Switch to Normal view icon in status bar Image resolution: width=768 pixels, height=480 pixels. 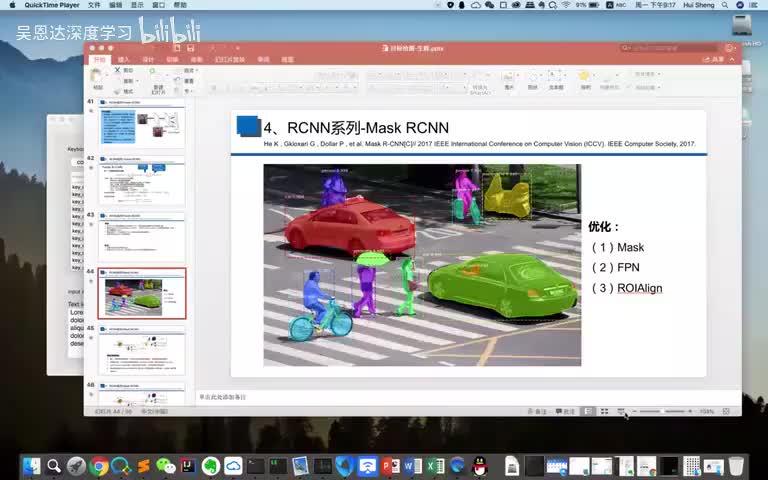tap(588, 411)
